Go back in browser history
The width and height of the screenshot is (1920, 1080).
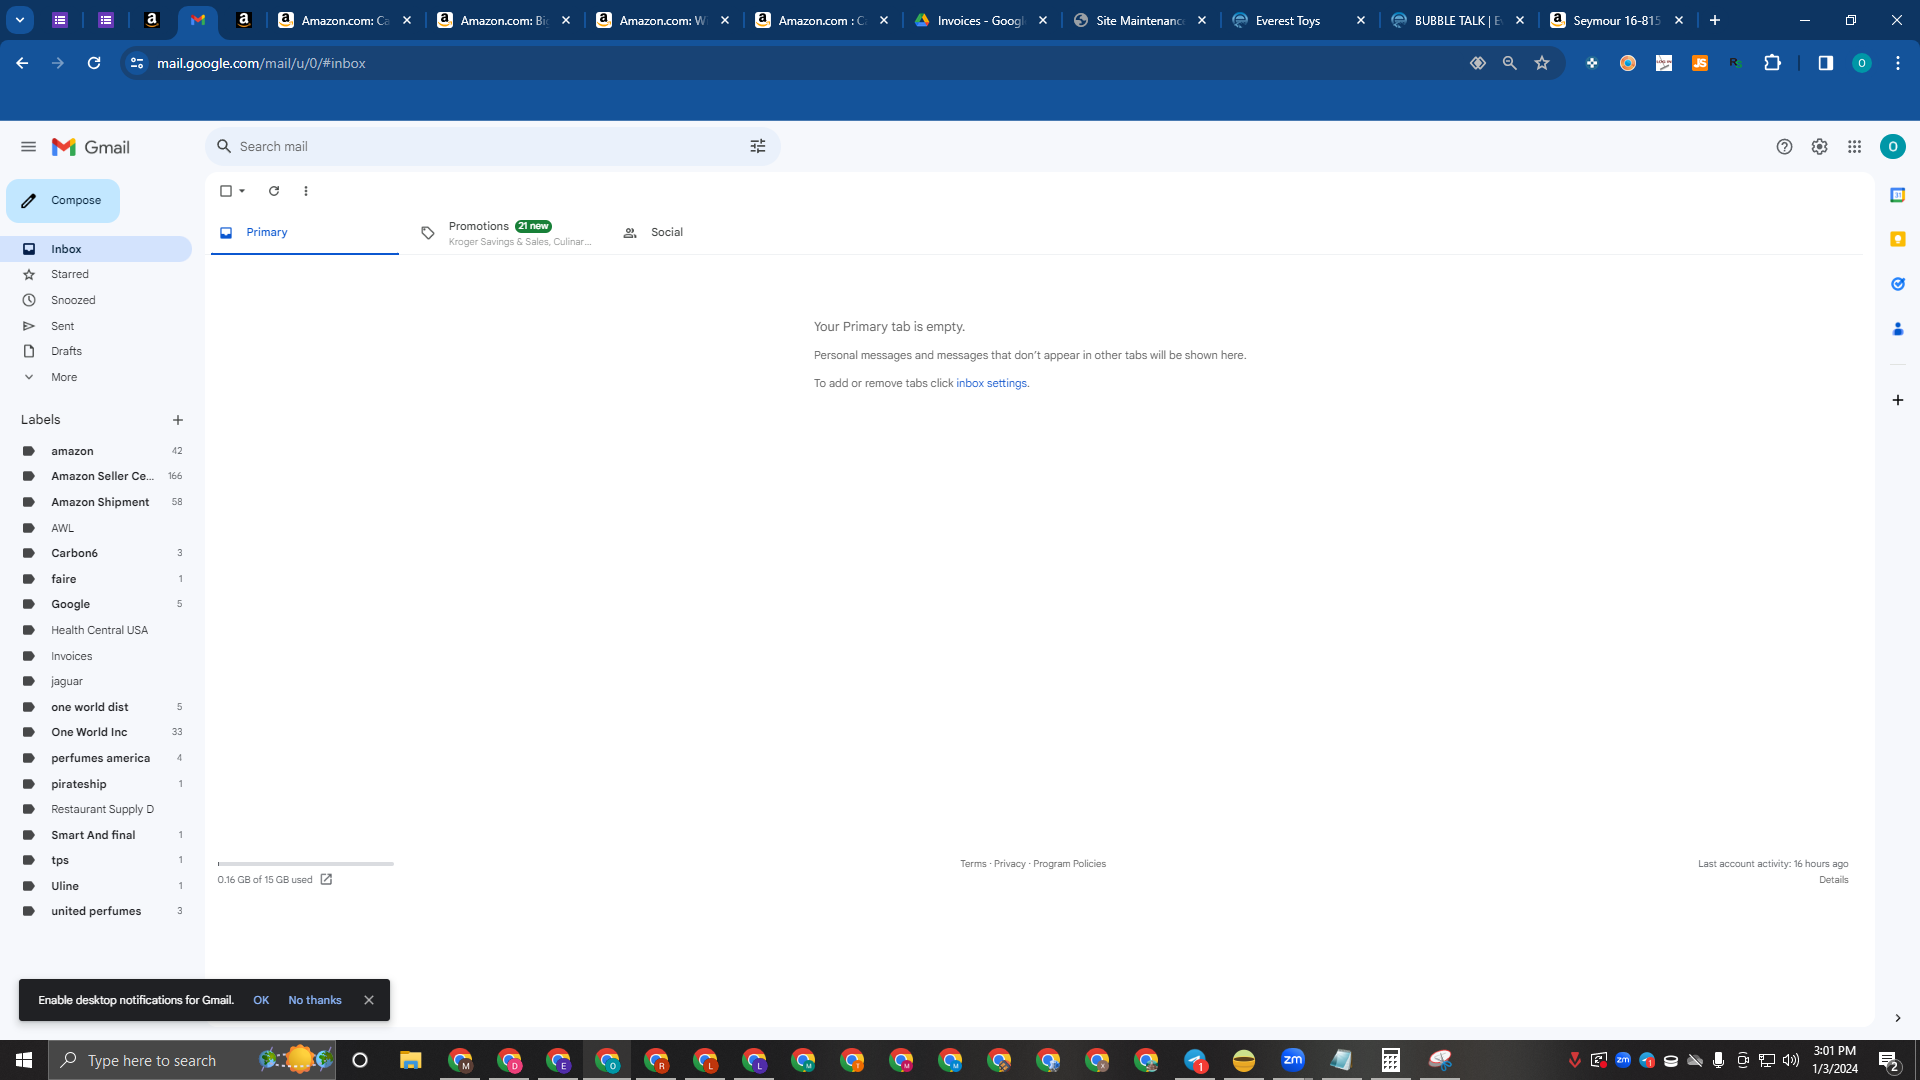[22, 63]
